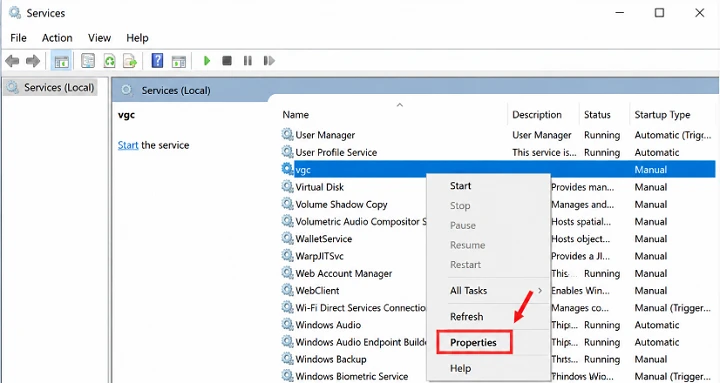Viewport: 720px width, 383px height.
Task: Sort by the Name column header
Action: tap(296, 115)
